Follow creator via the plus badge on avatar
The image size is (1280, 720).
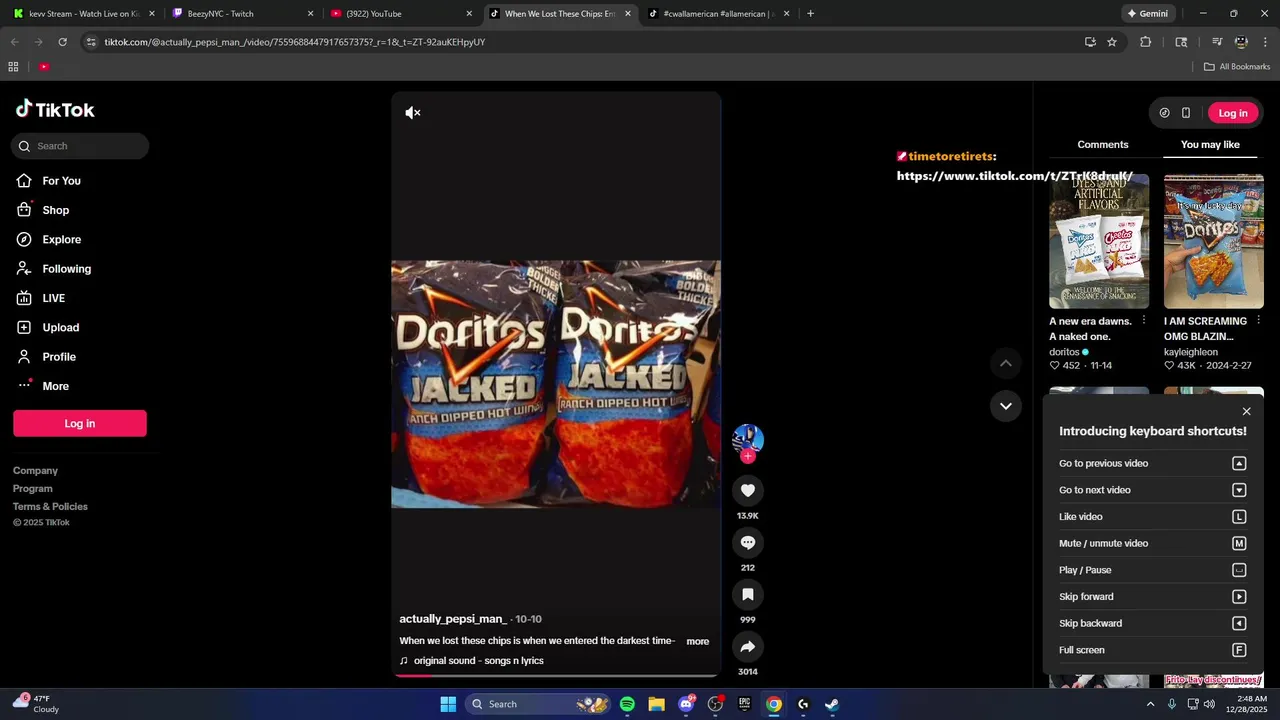(747, 456)
